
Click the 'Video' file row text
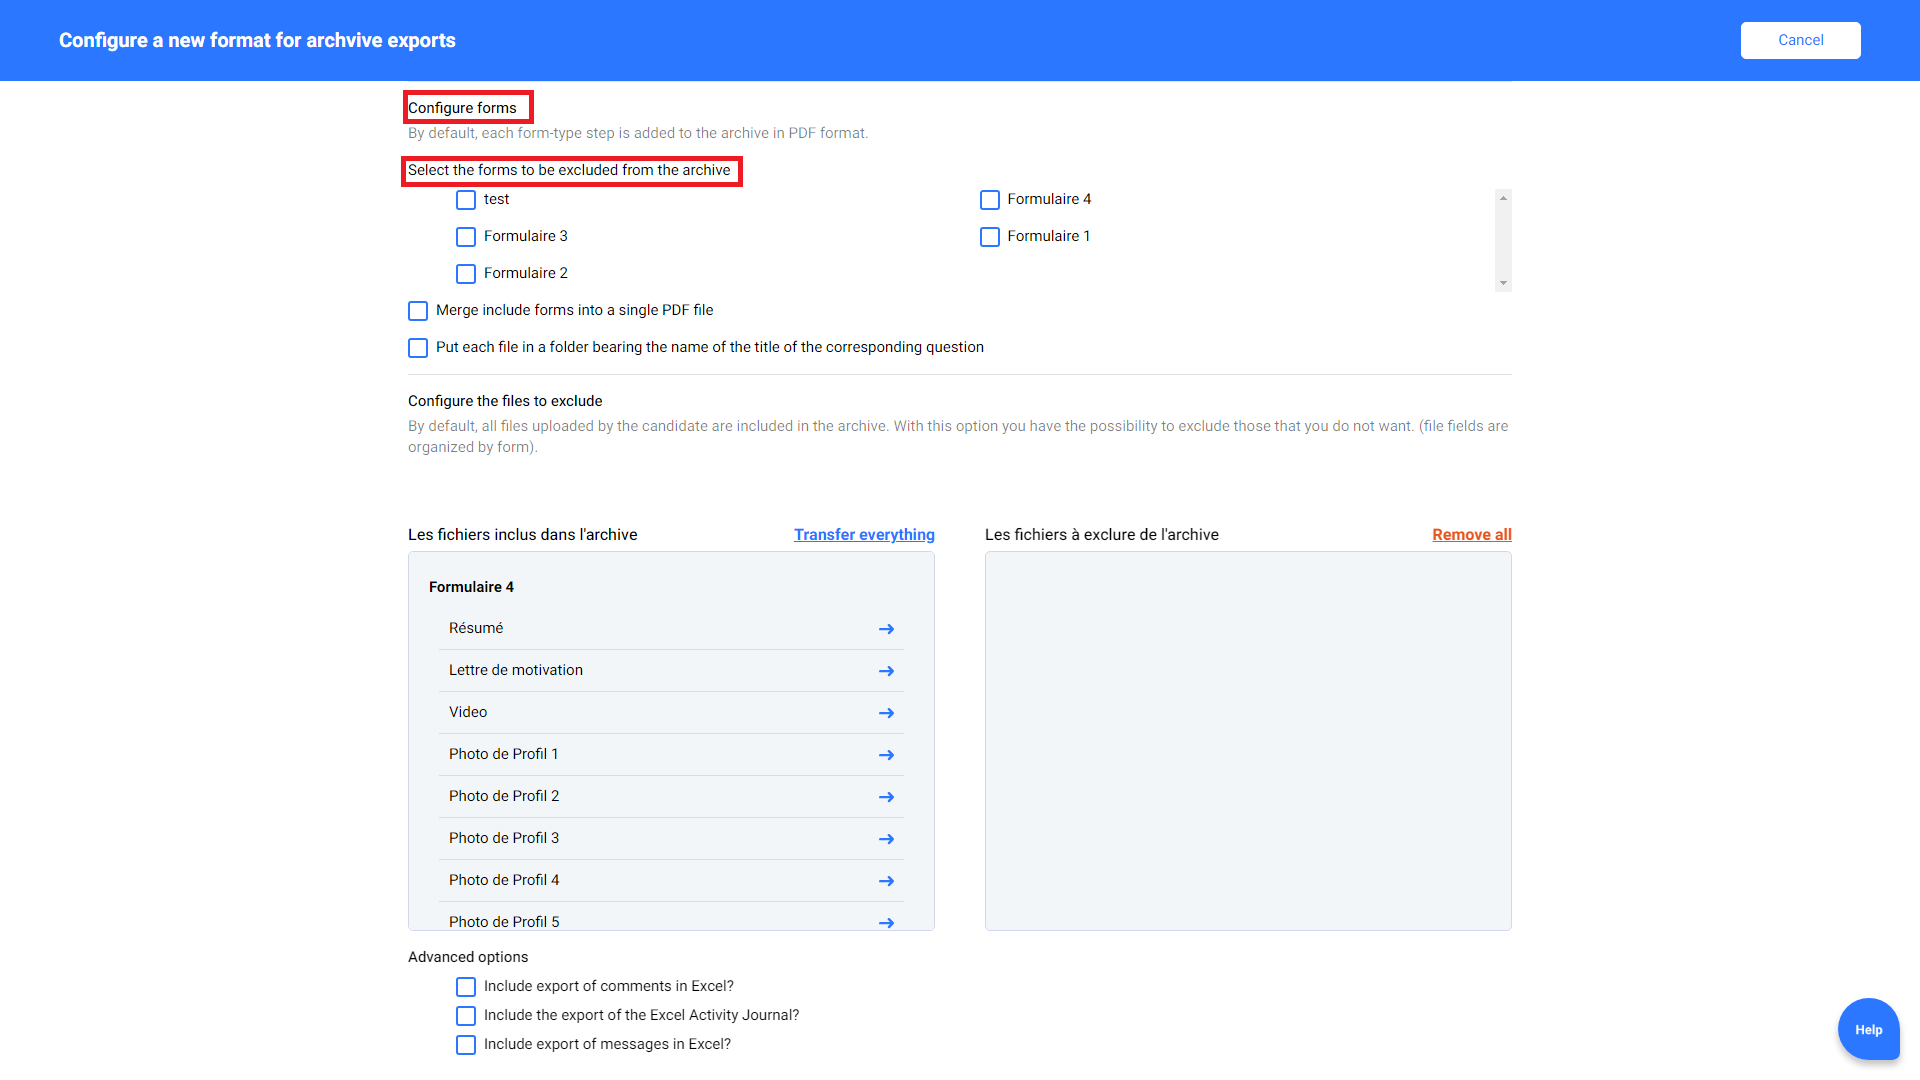[468, 712]
